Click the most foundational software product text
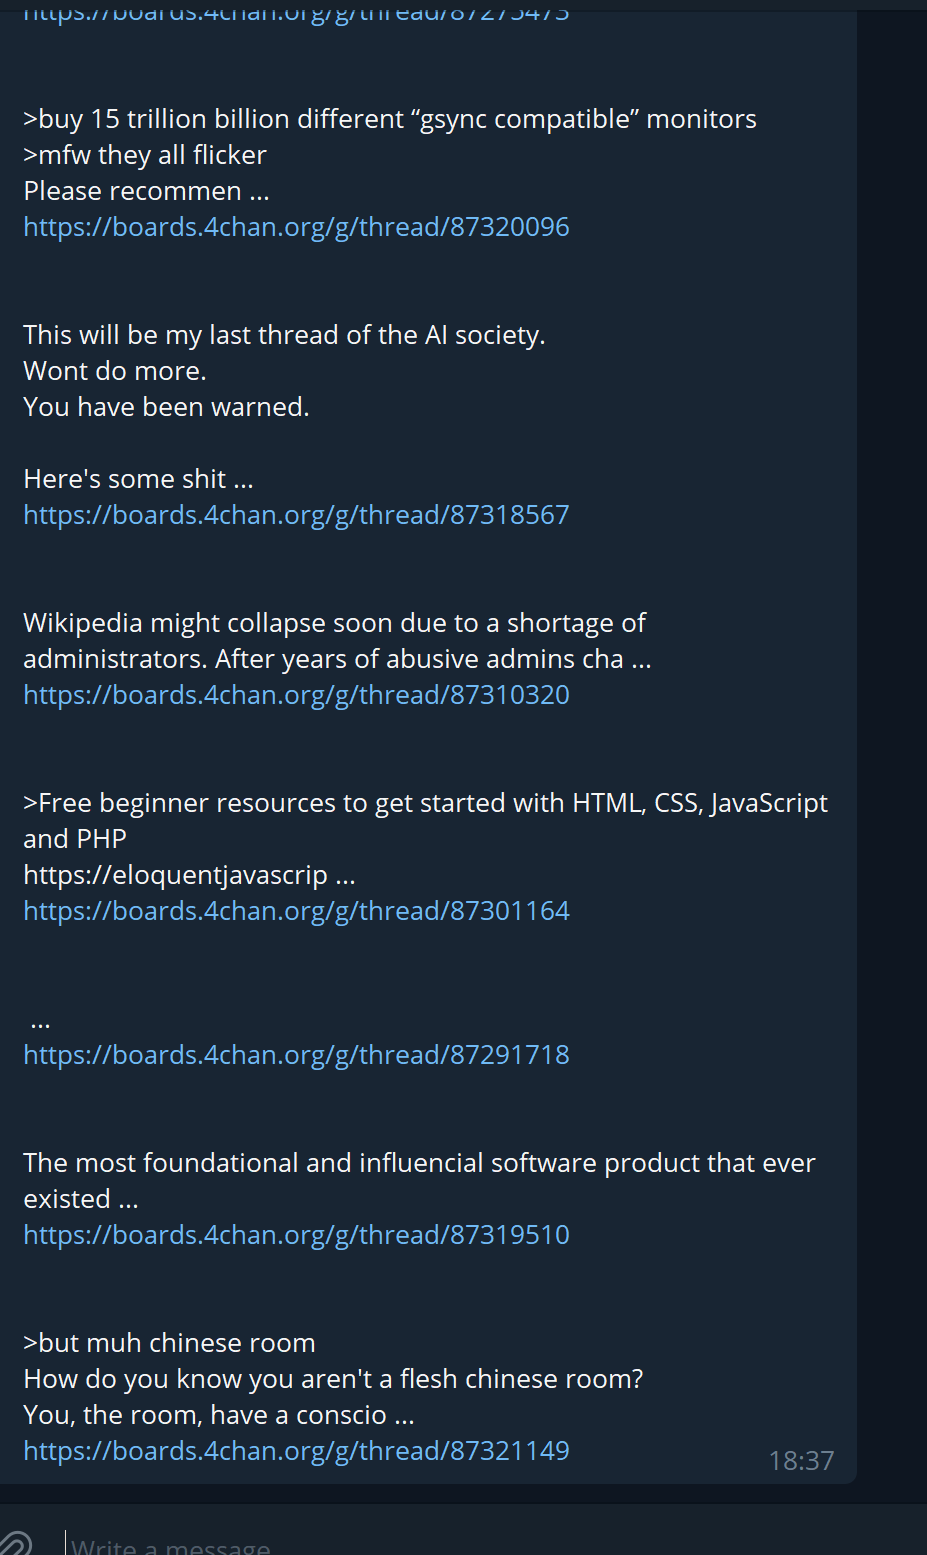927x1555 pixels. point(419,1181)
